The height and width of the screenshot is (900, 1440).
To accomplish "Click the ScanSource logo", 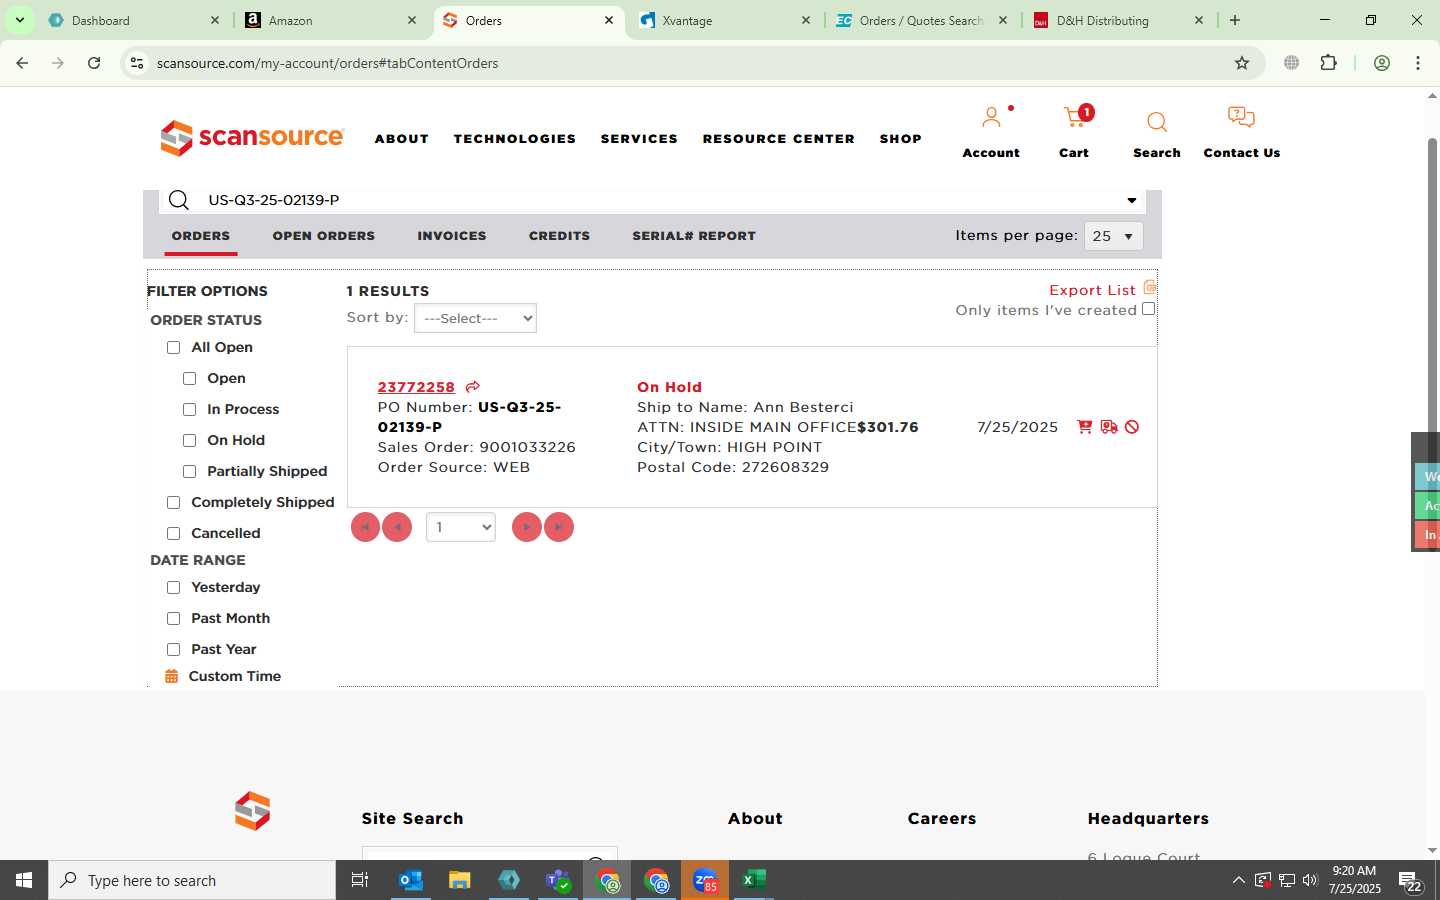I will point(252,138).
